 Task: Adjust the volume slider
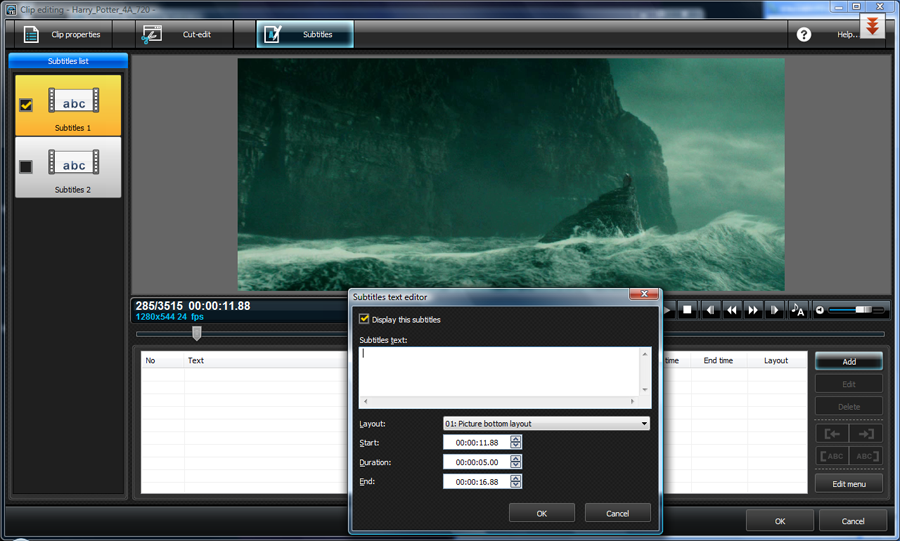857,310
